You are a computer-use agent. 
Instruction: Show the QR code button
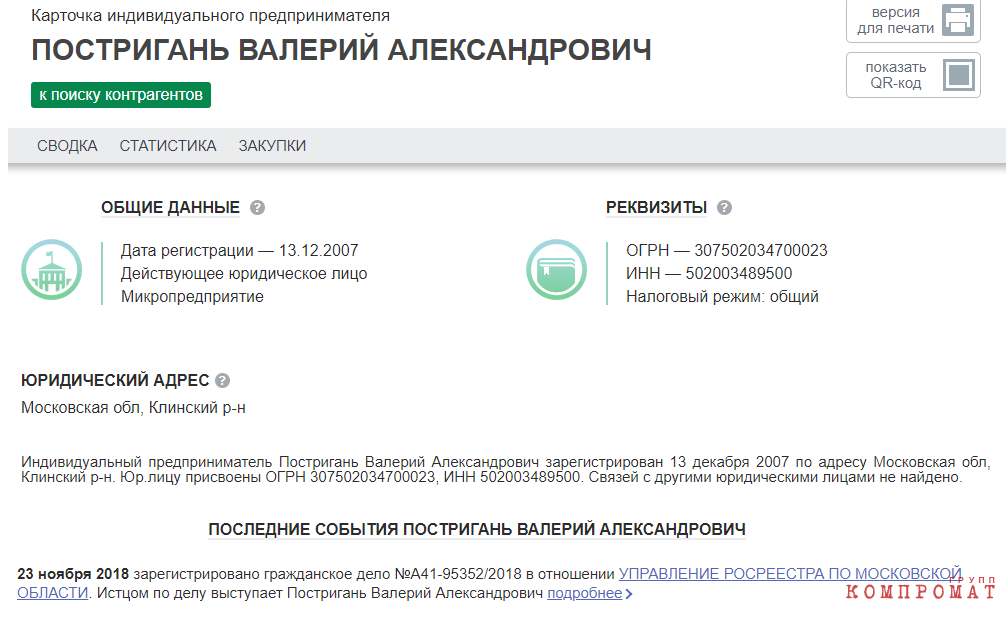pos(913,75)
